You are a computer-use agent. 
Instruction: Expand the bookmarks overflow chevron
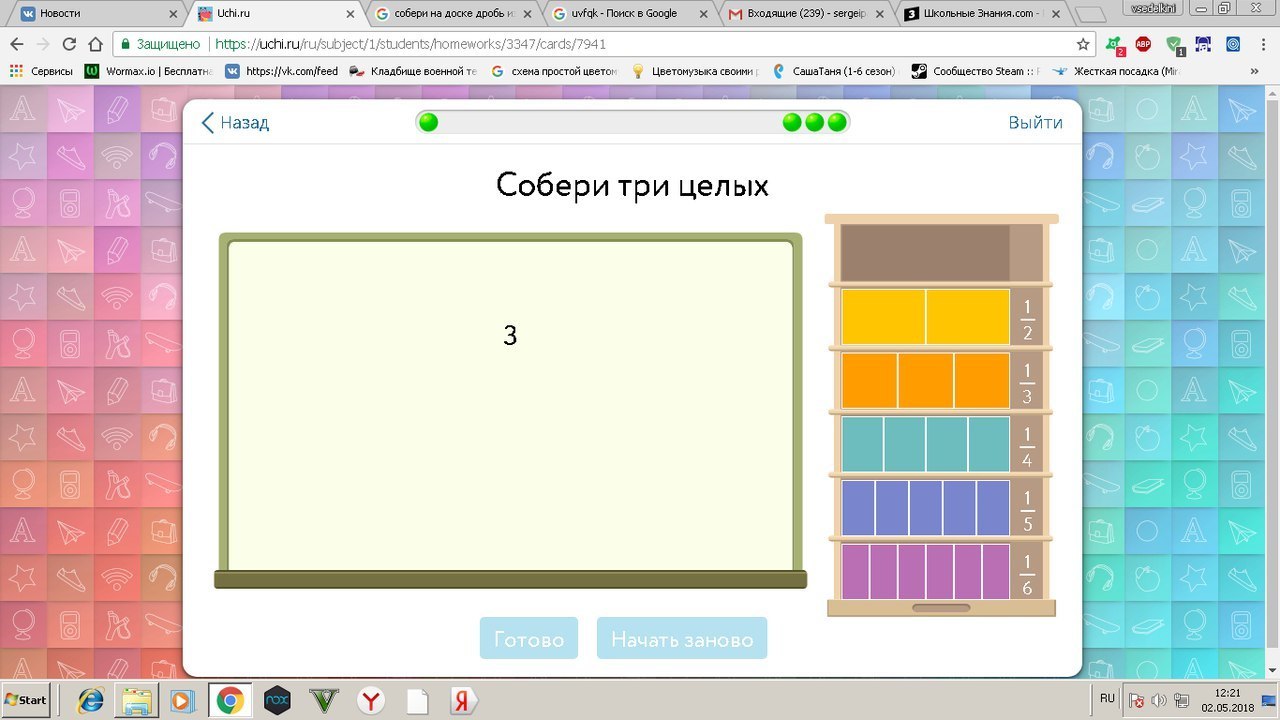(x=1254, y=71)
